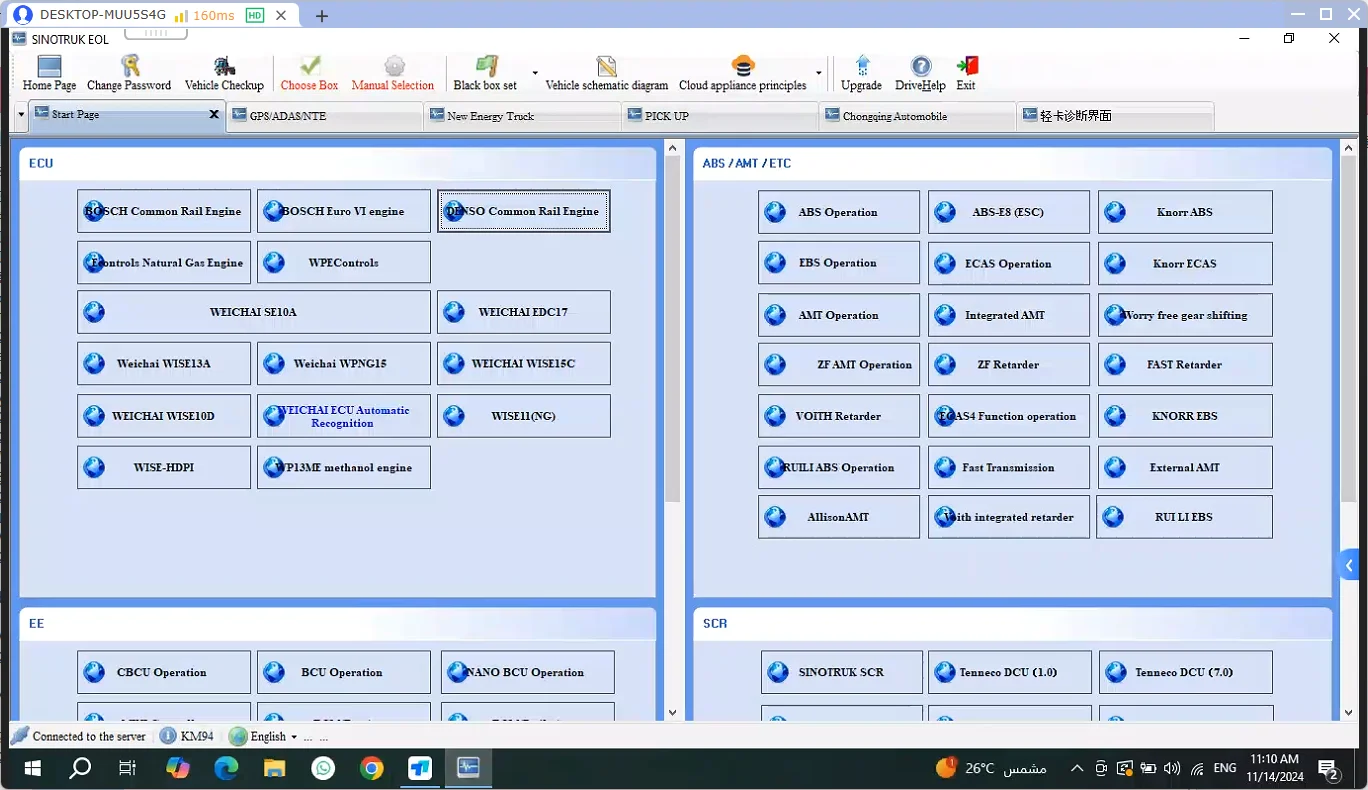The height and width of the screenshot is (790, 1368).
Task: Open Integrated AMT
Action: point(1009,315)
